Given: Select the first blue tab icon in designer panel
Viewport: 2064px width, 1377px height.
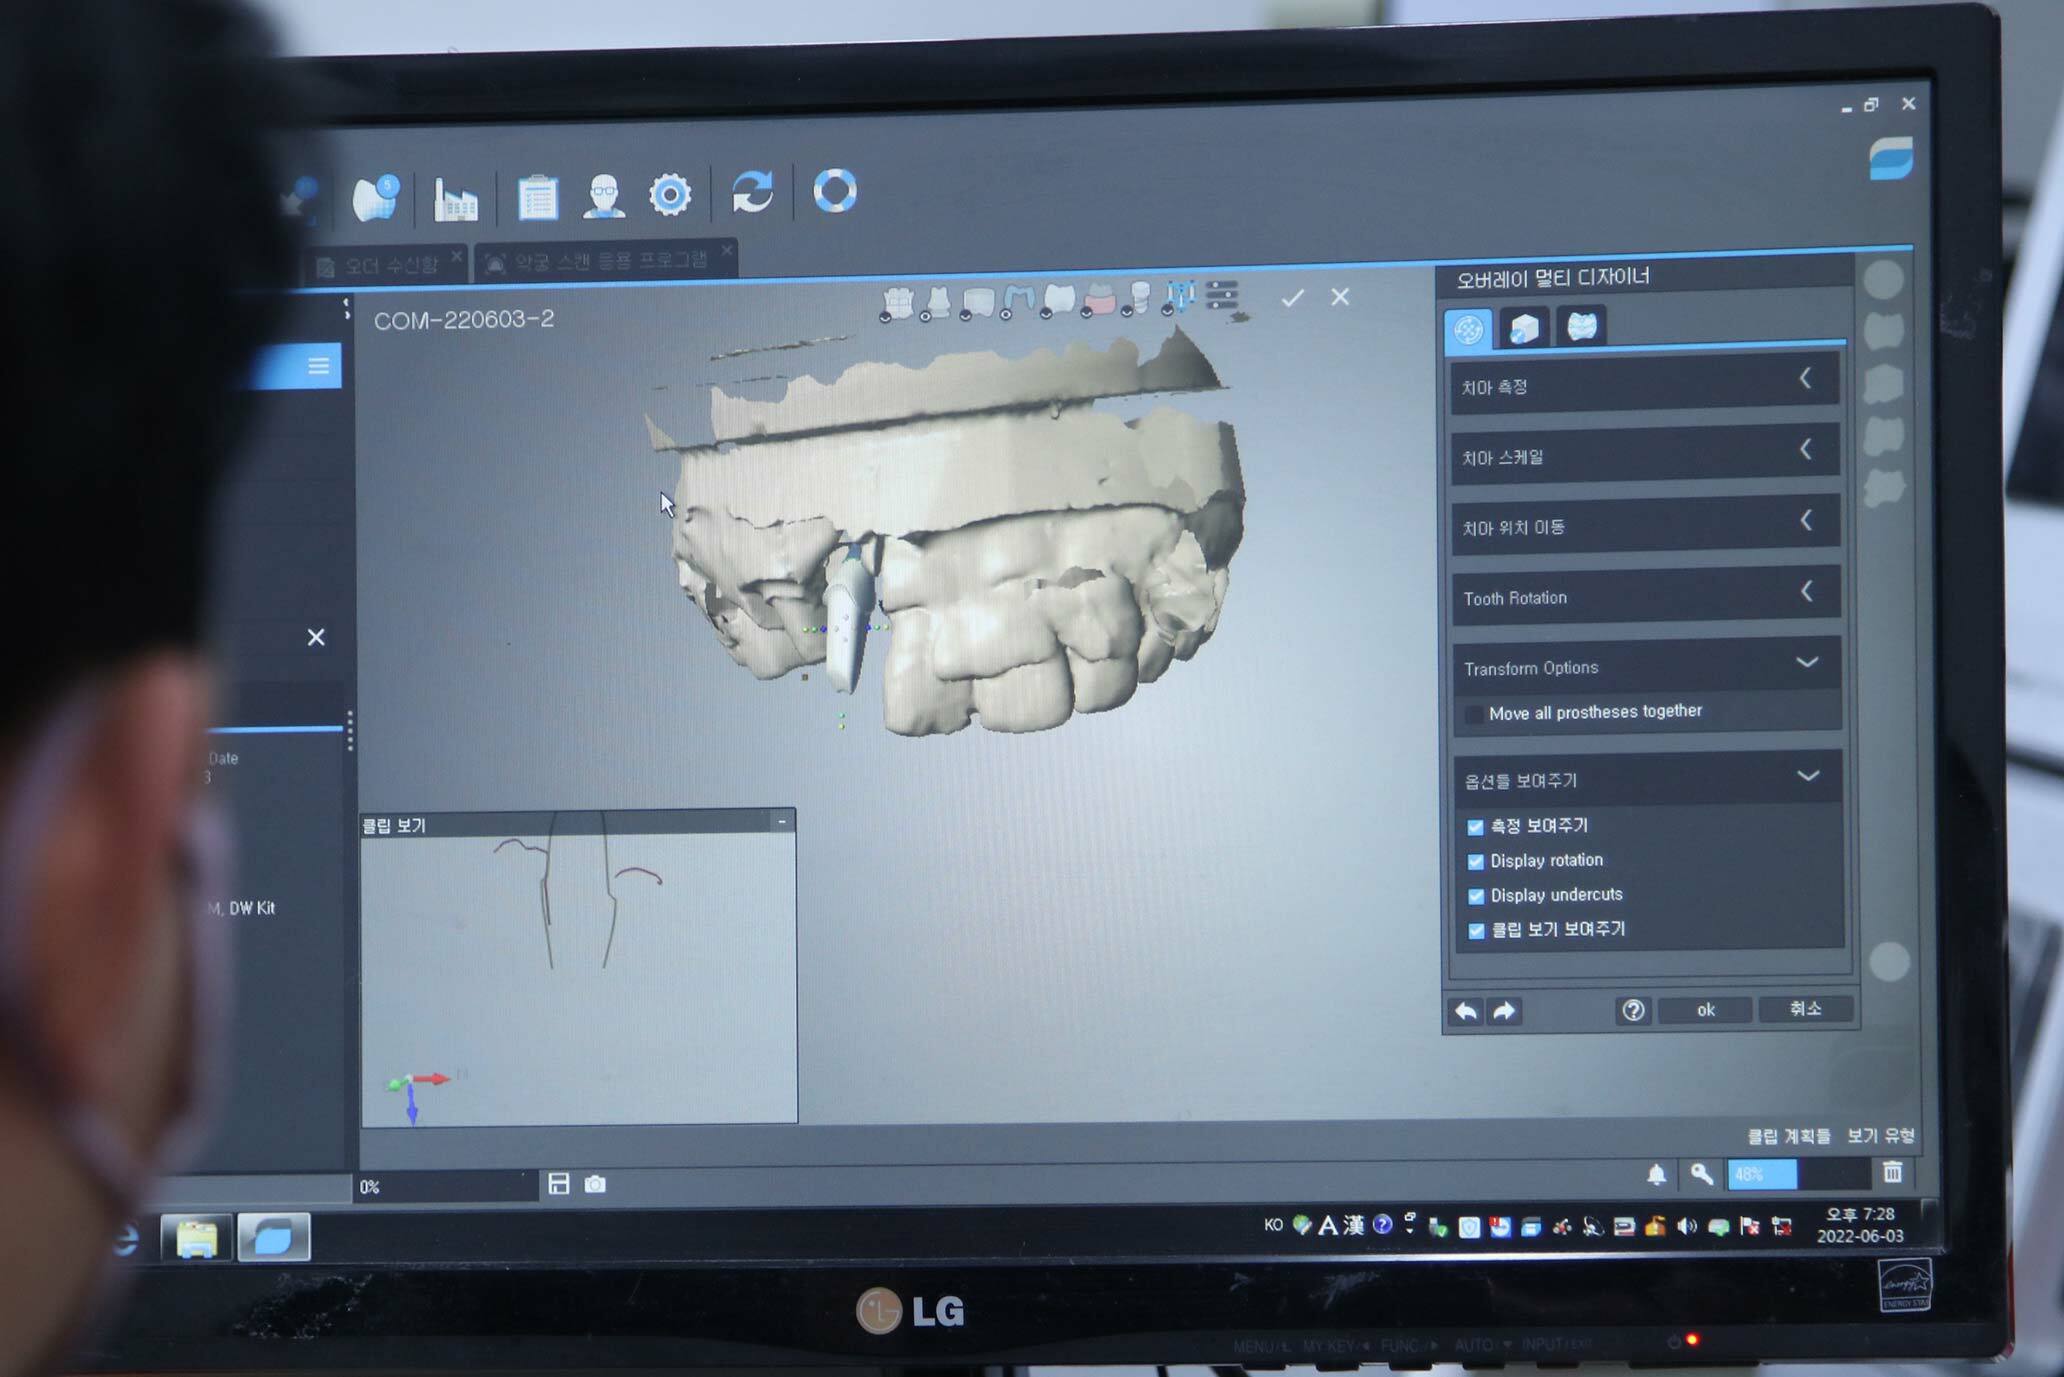Looking at the screenshot, I should coord(1468,329).
